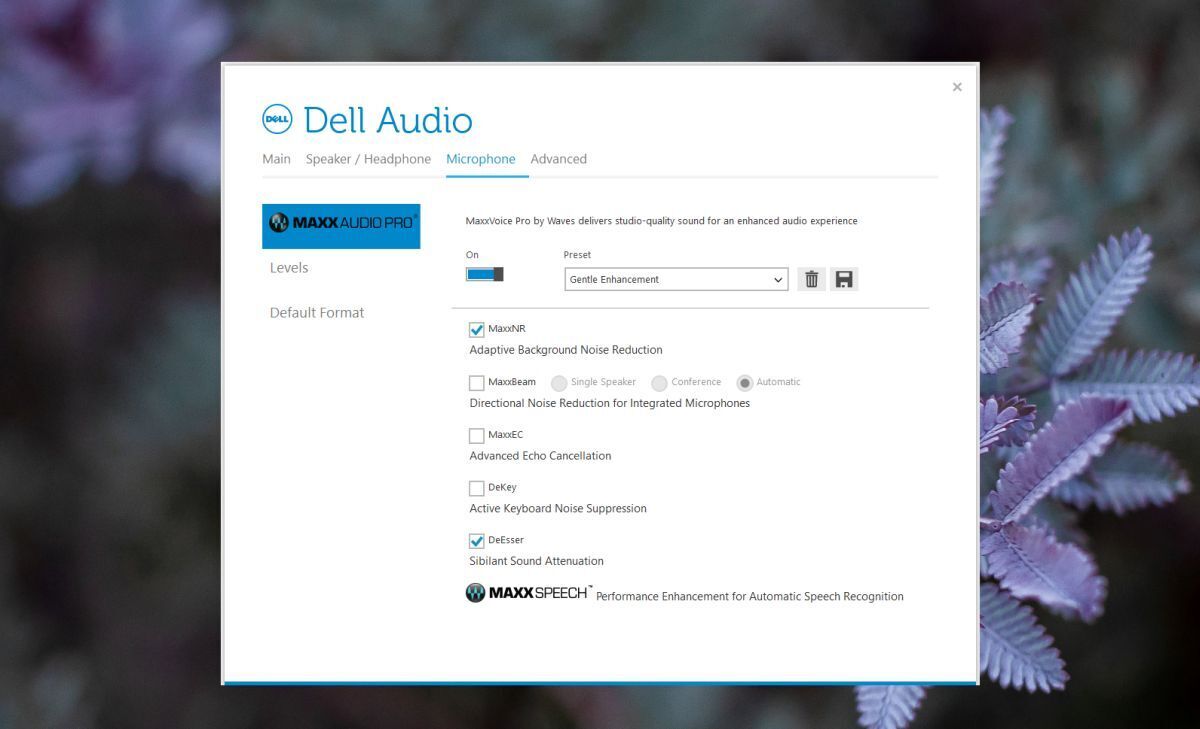Turn off the microphone On toggle

[484, 272]
